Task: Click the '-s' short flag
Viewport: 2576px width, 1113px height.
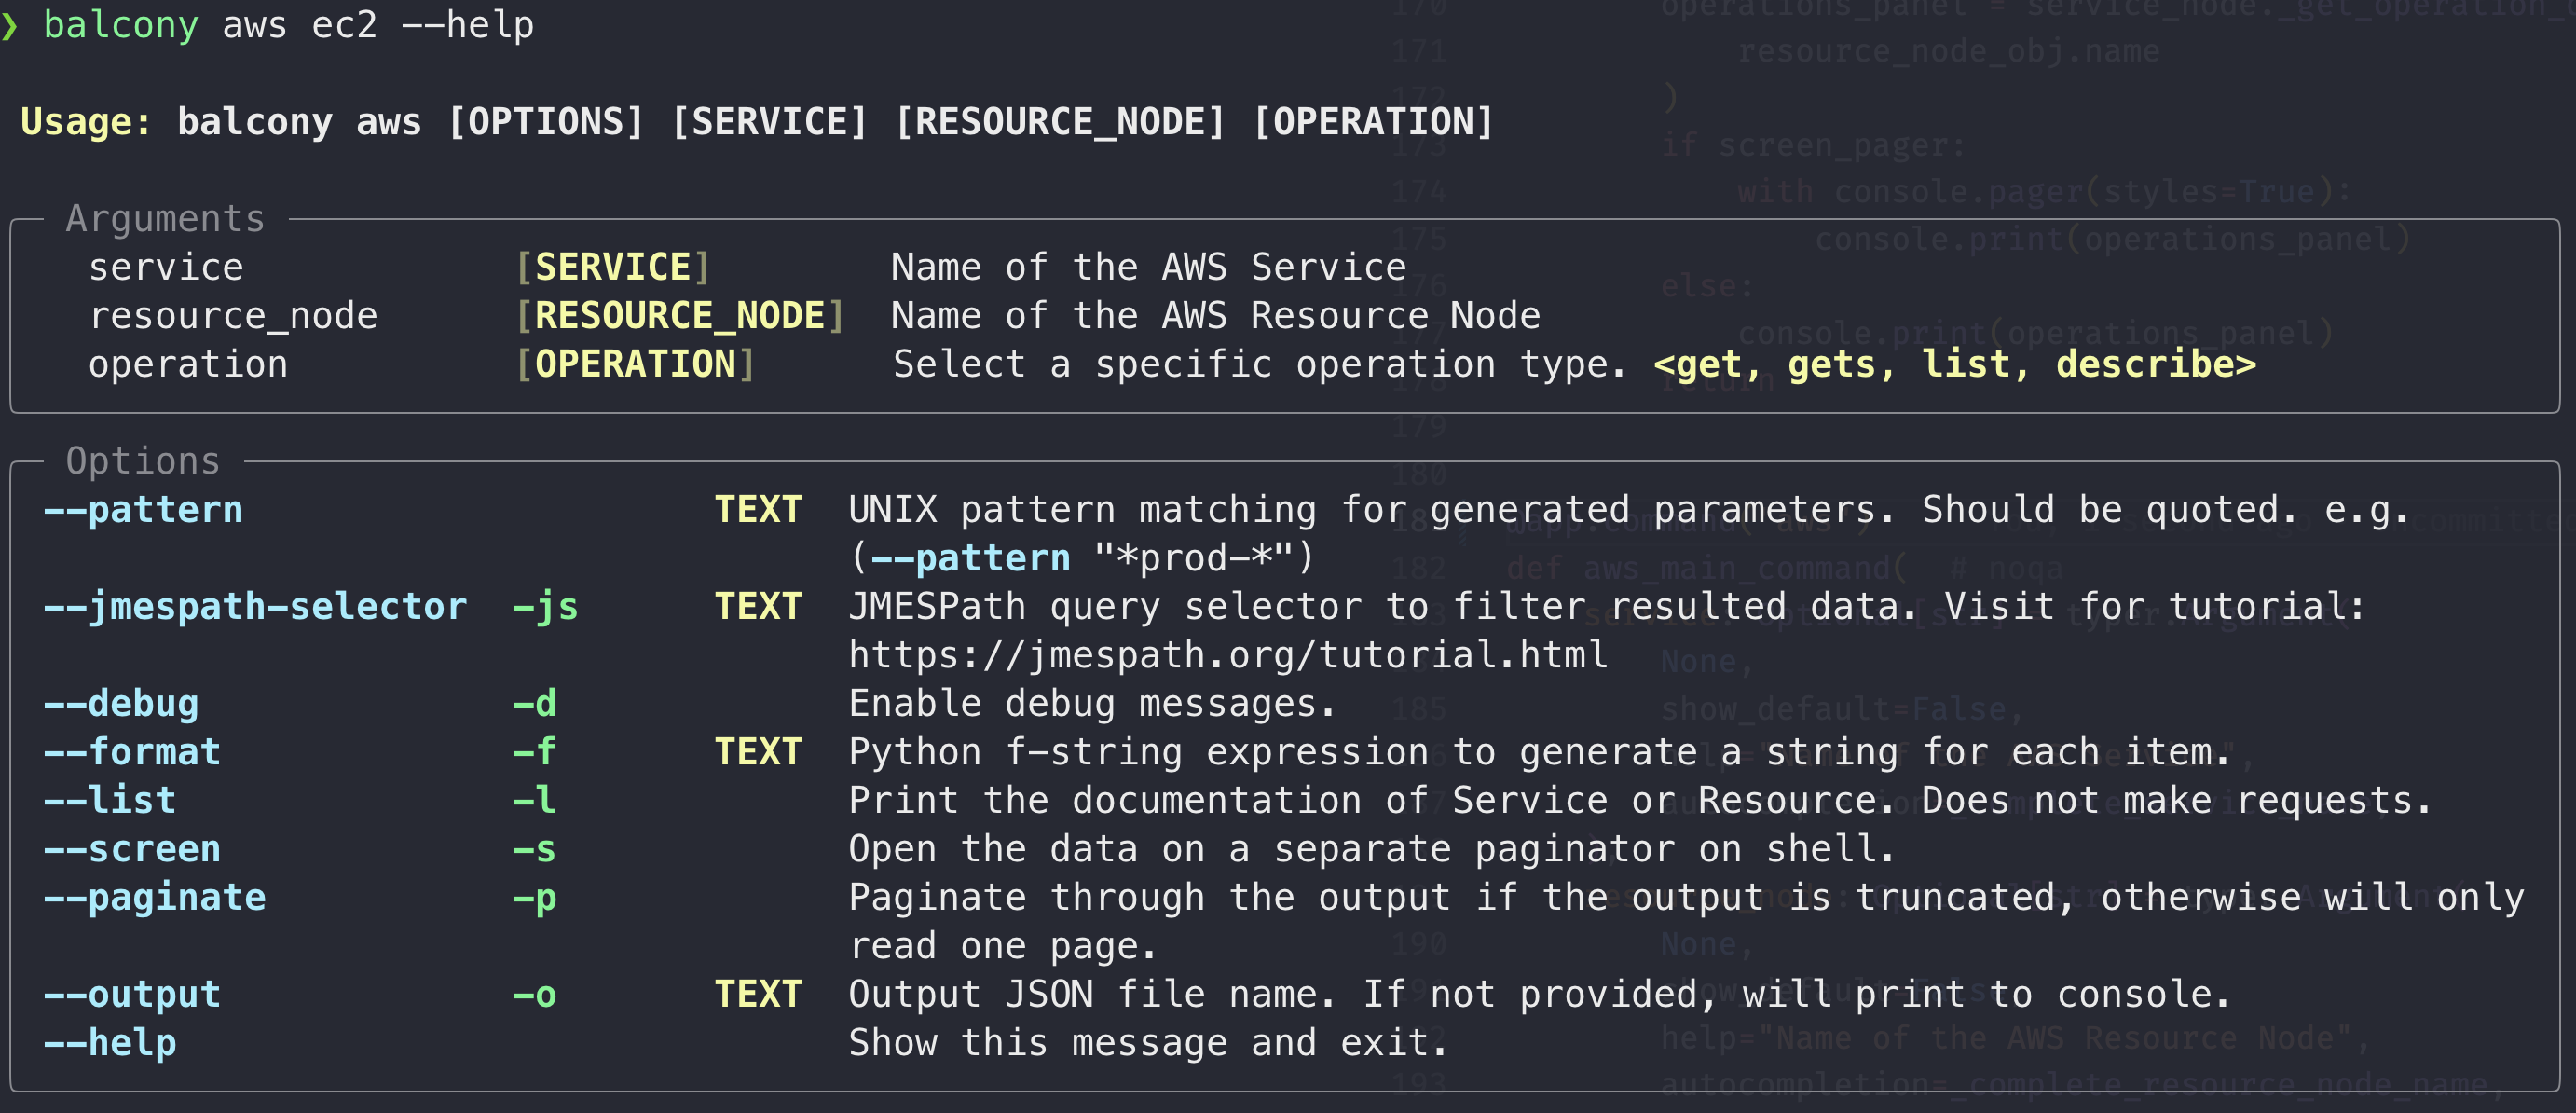Action: coord(535,849)
